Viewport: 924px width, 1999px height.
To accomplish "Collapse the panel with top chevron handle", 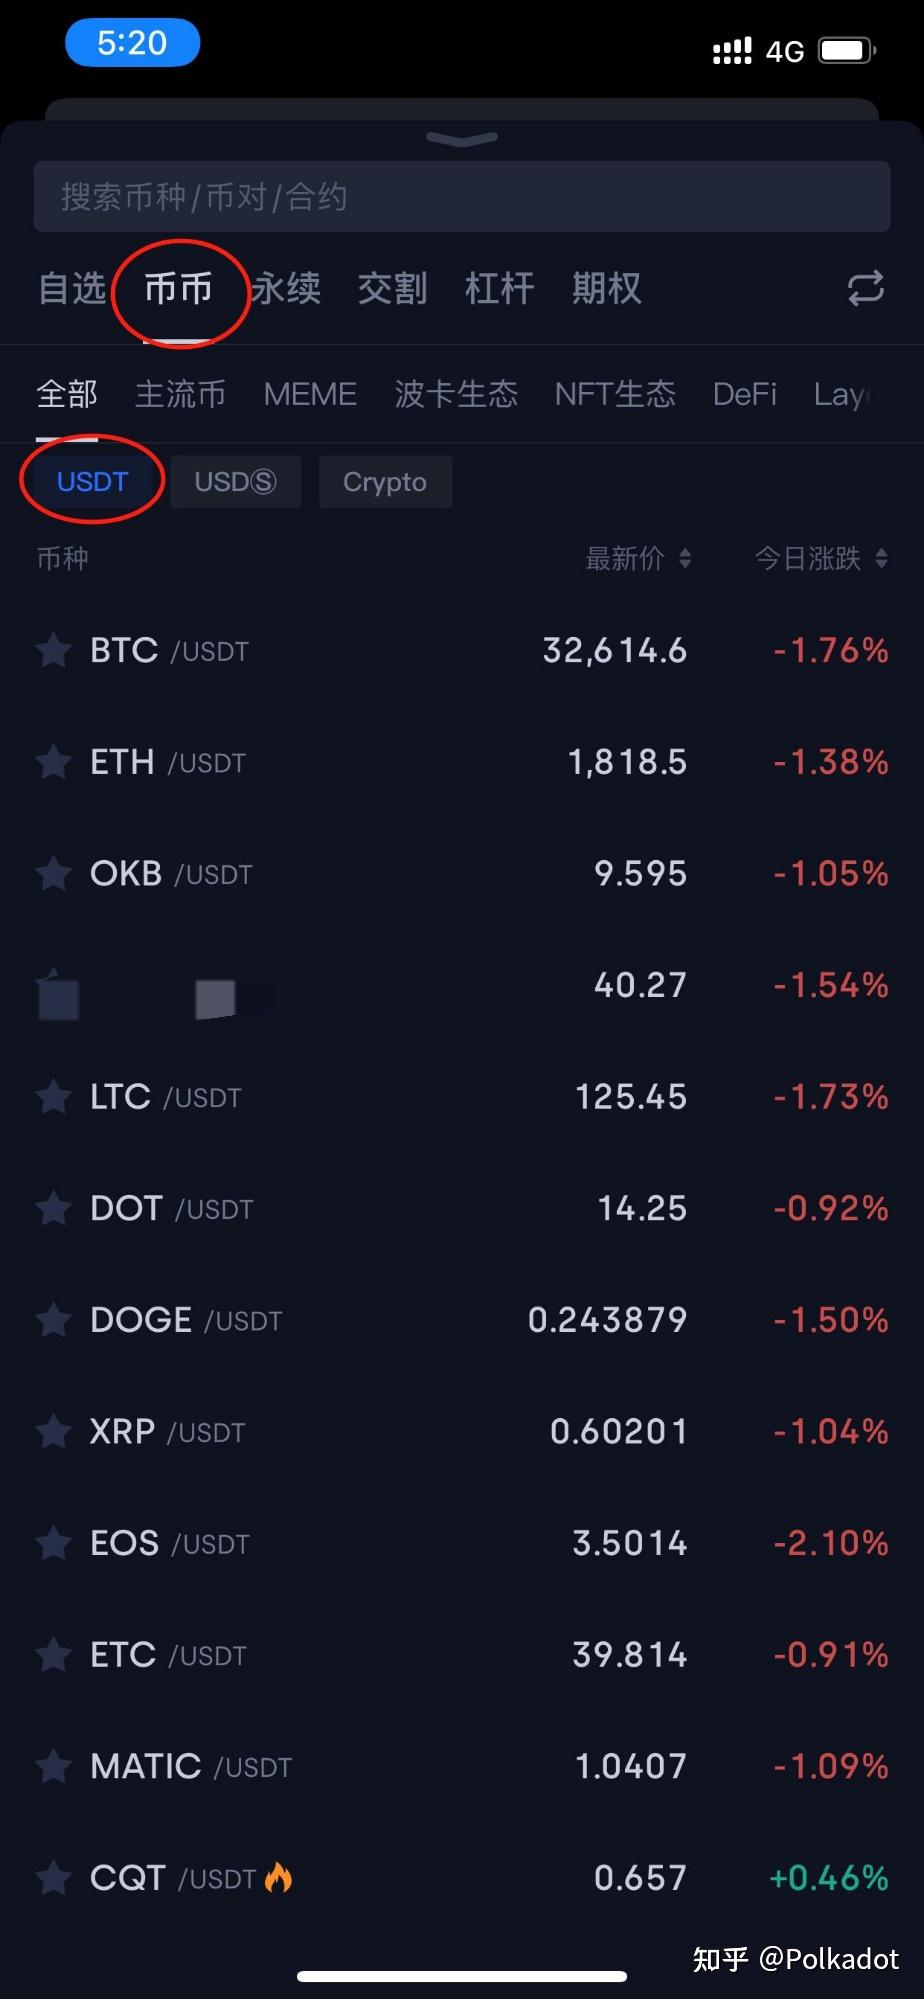I will (461, 138).
